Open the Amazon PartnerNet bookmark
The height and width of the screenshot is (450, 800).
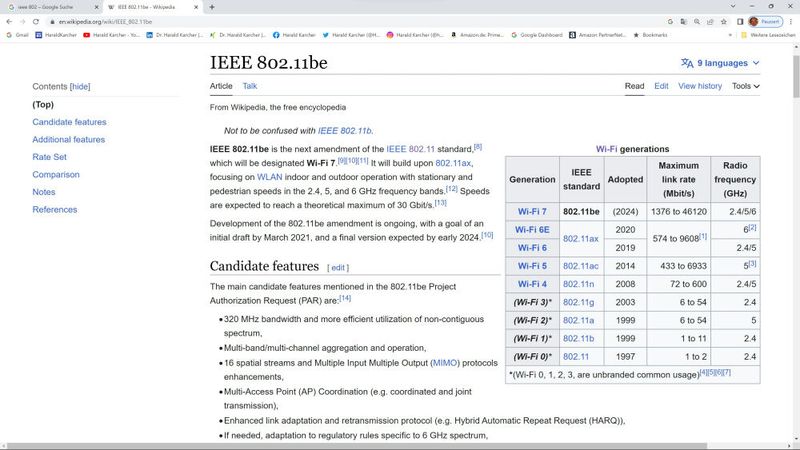tap(597, 35)
